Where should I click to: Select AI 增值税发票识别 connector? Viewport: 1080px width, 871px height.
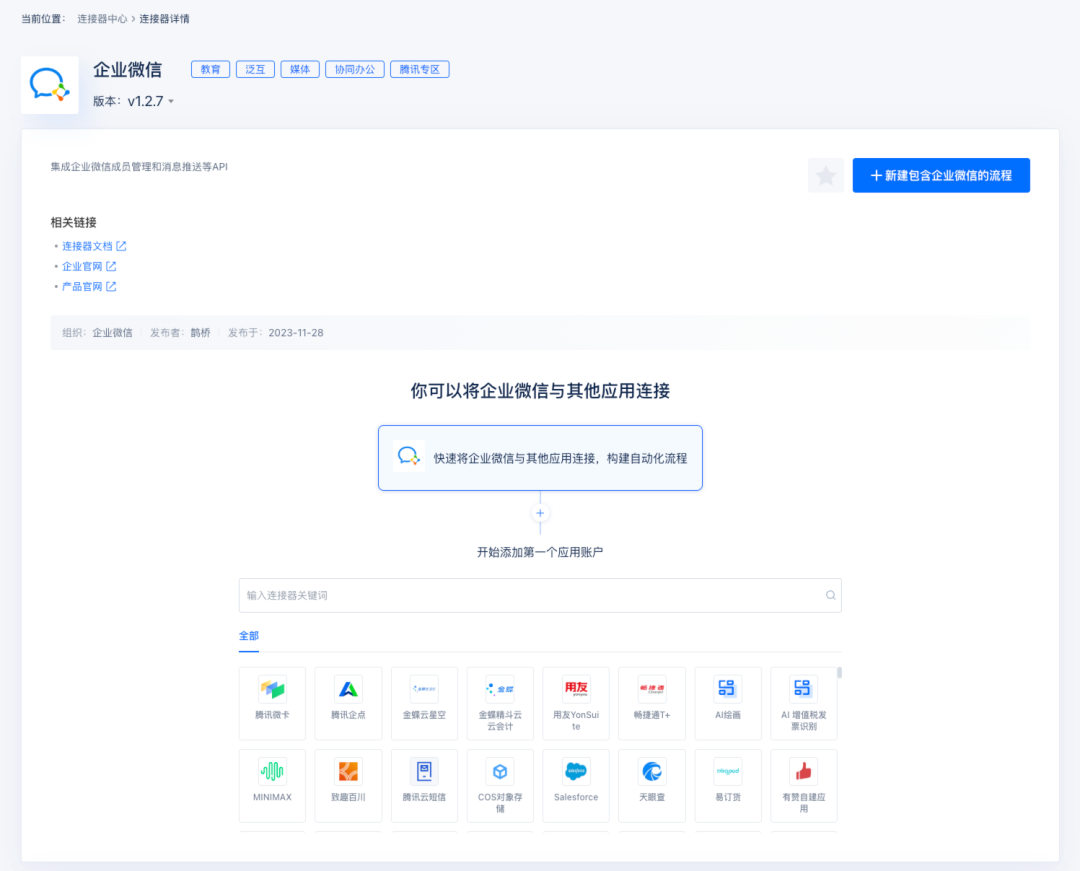804,703
